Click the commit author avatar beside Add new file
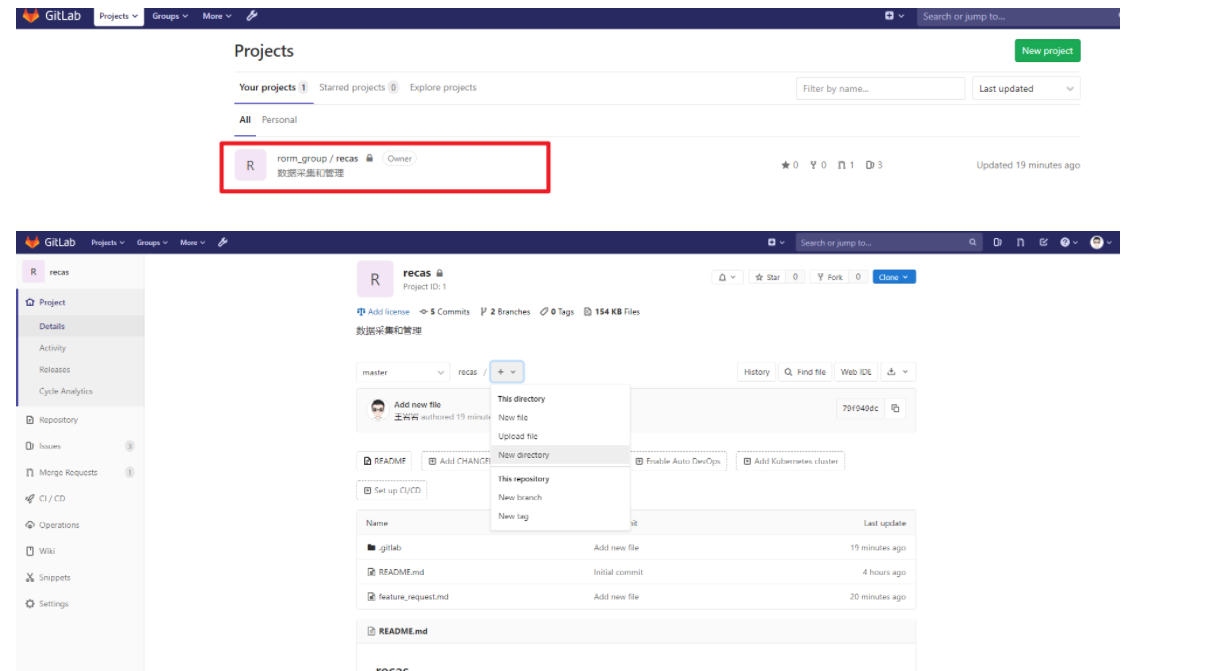 coord(378,409)
